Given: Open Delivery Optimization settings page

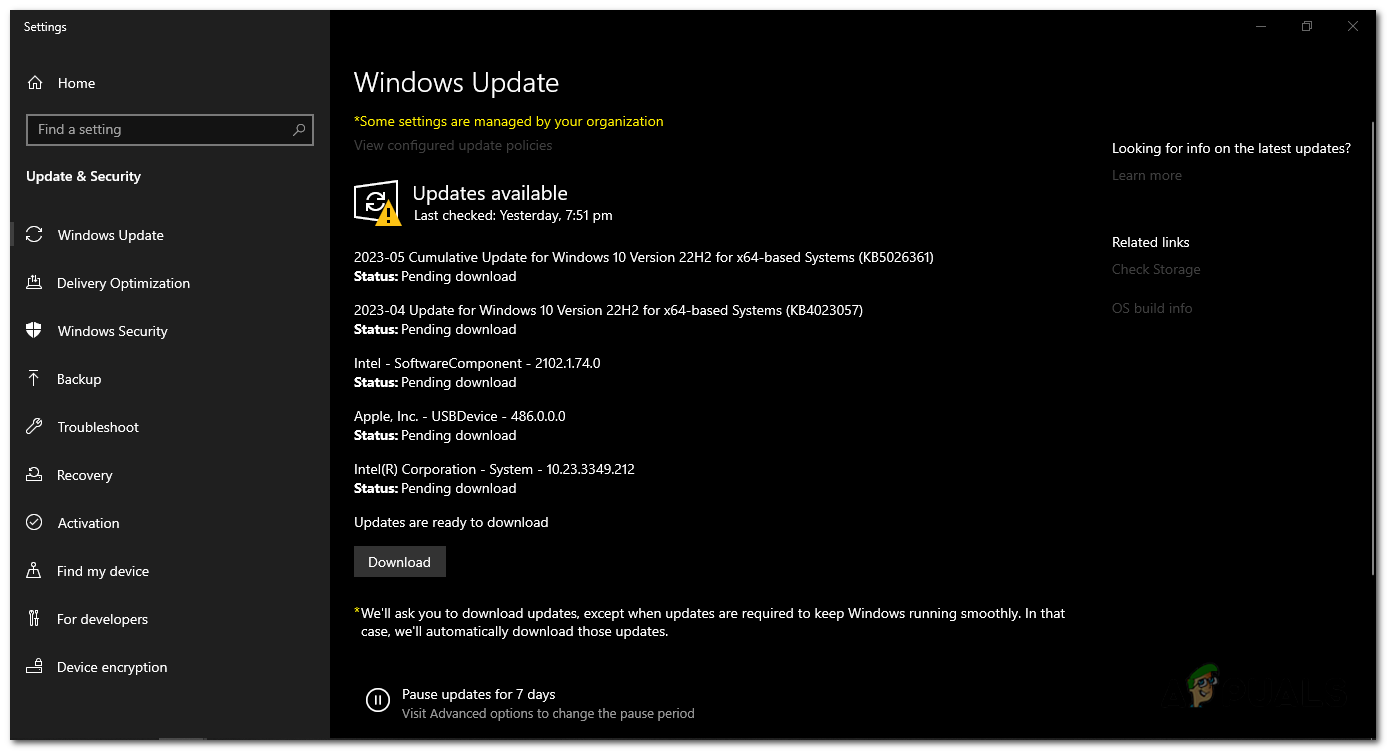Looking at the screenshot, I should pyautogui.click(x=123, y=283).
